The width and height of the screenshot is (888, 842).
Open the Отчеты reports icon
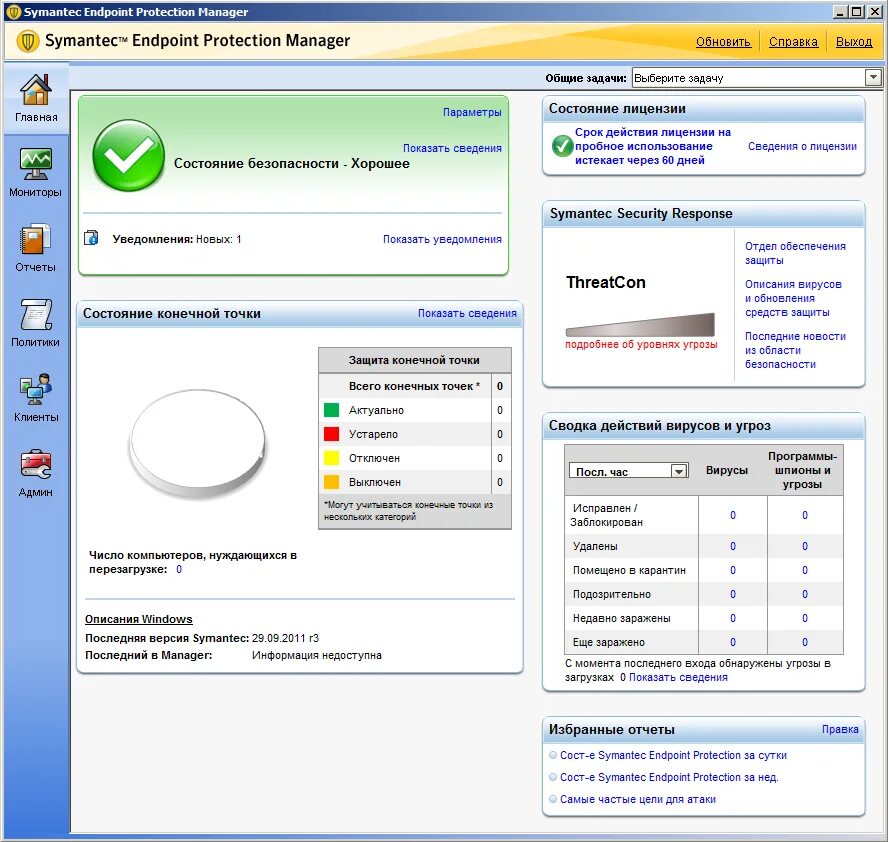pos(36,240)
